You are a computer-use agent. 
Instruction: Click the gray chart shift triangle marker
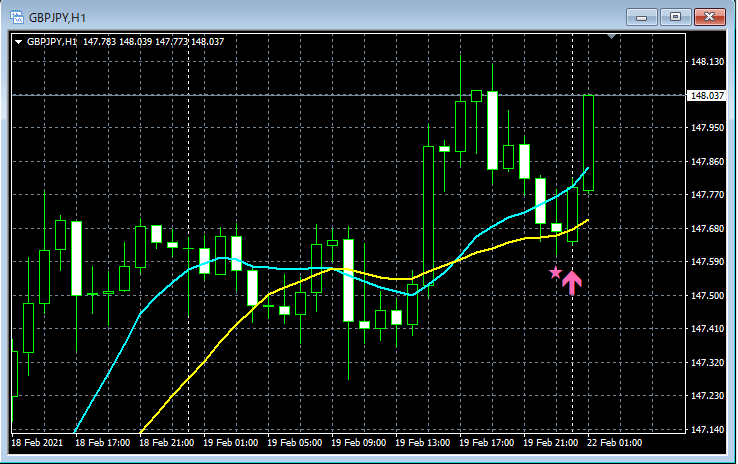[x=611, y=36]
